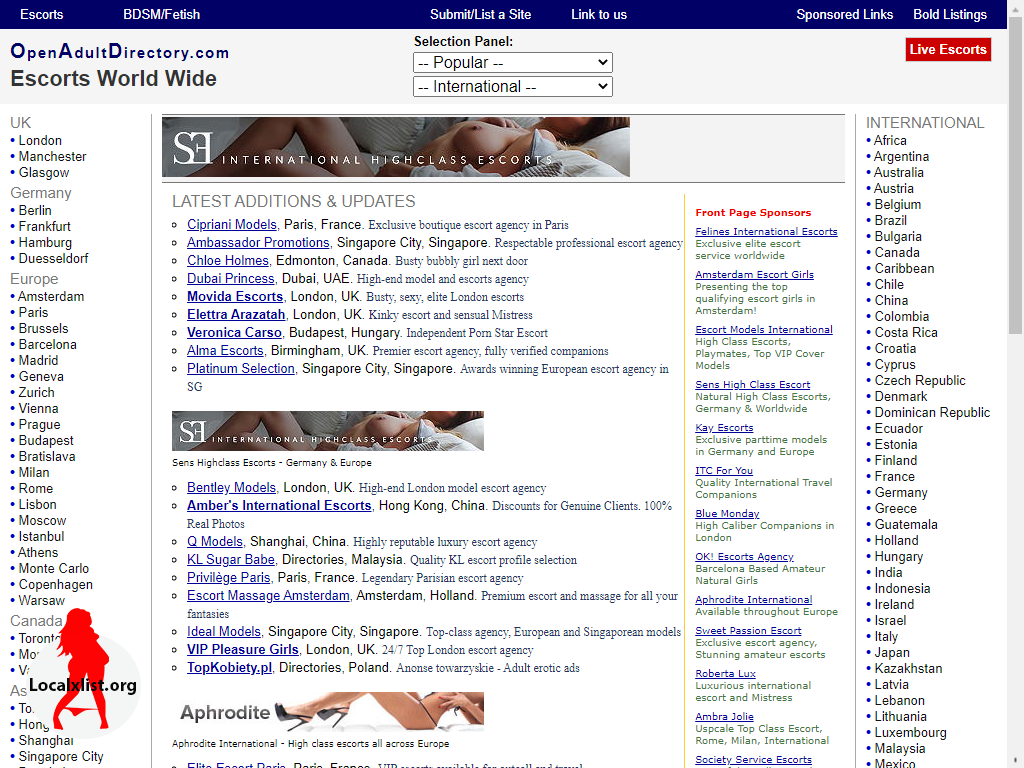Open the TopKobiety.pl listing
This screenshot has height=768, width=1024.
click(x=229, y=667)
